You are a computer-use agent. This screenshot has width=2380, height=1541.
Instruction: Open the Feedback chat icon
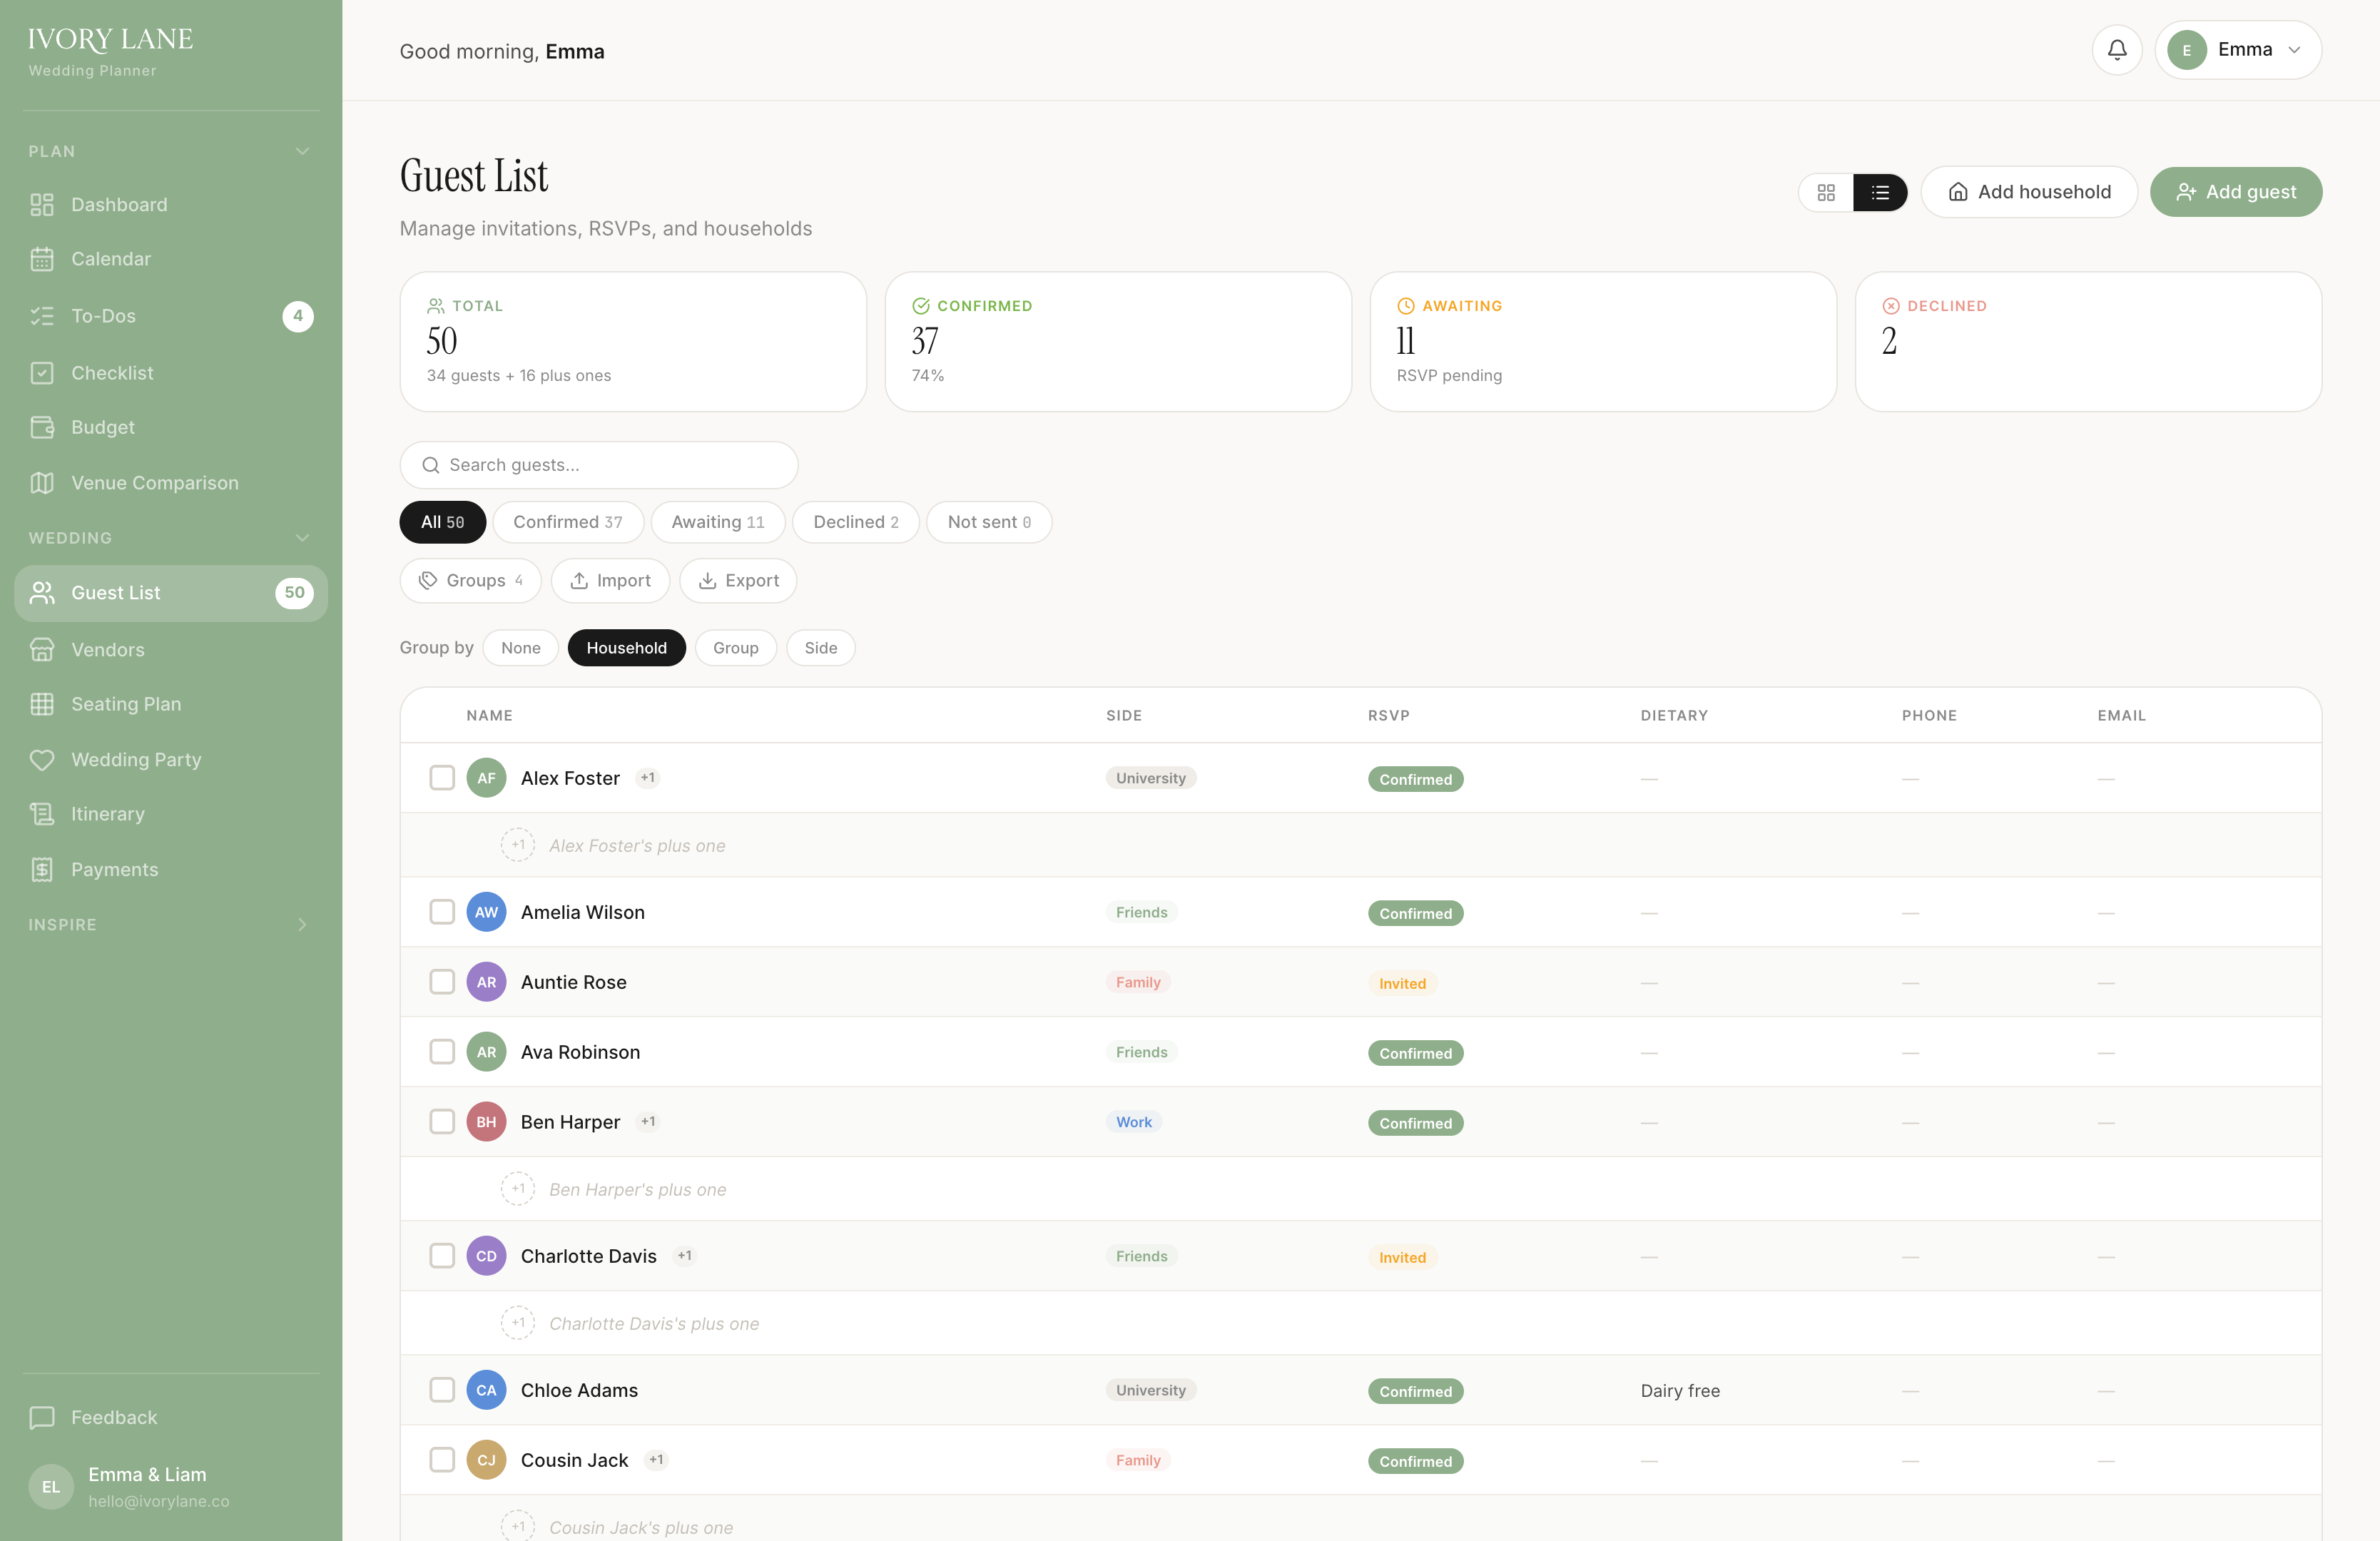pos(42,1417)
